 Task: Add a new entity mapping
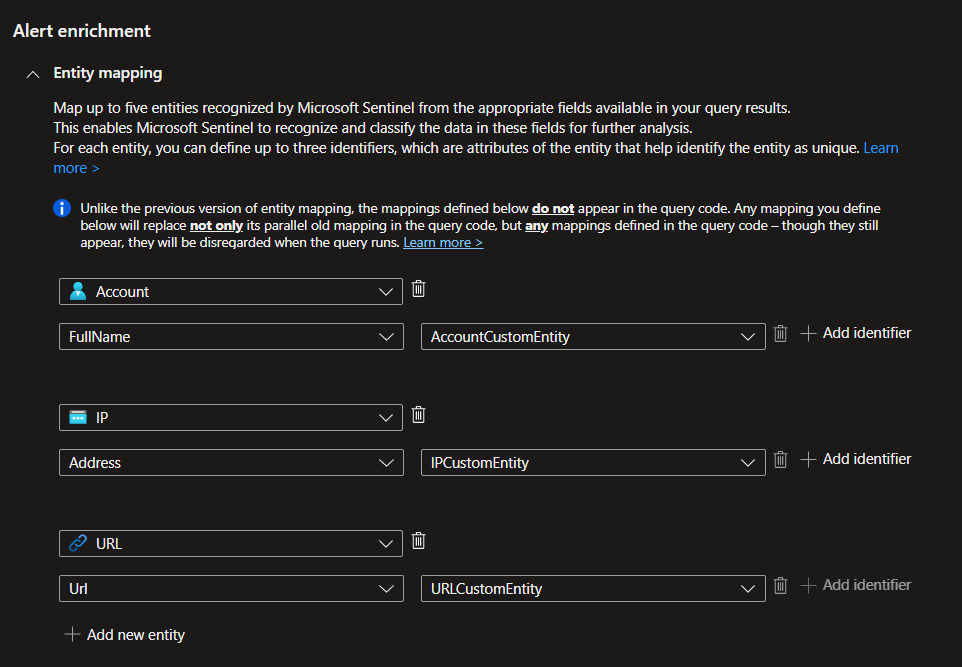125,634
